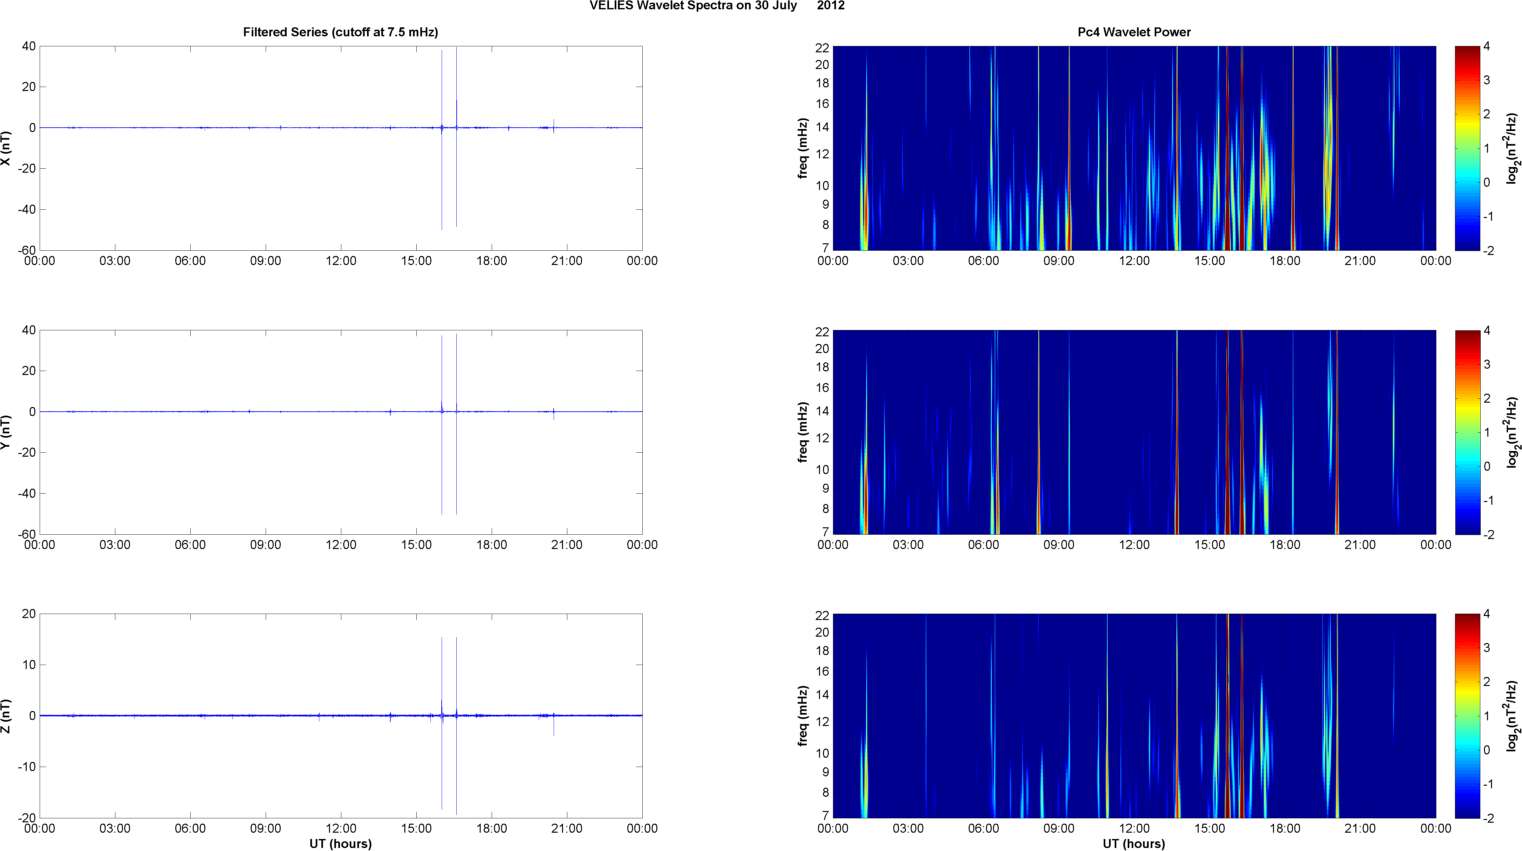1522x851 pixels.
Task: Click the Pc4 Wavelet Power title
Action: [x=1133, y=32]
